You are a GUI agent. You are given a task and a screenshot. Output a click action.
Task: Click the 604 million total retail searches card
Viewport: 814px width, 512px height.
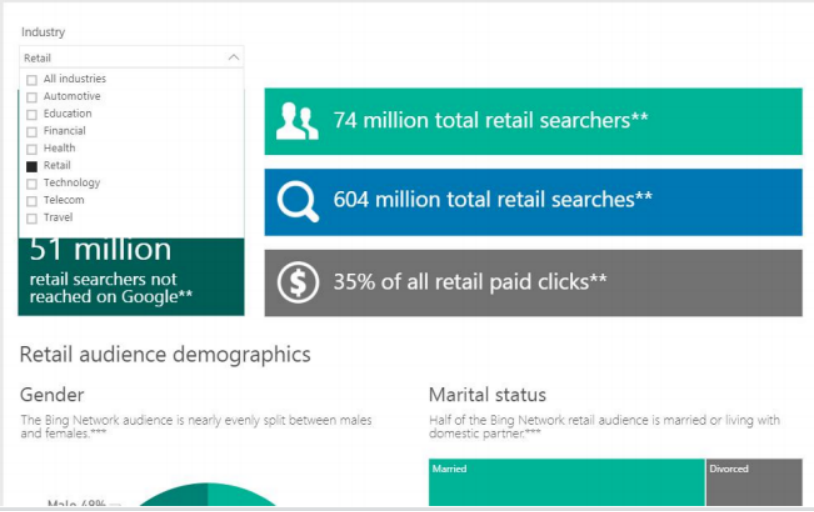click(x=533, y=202)
